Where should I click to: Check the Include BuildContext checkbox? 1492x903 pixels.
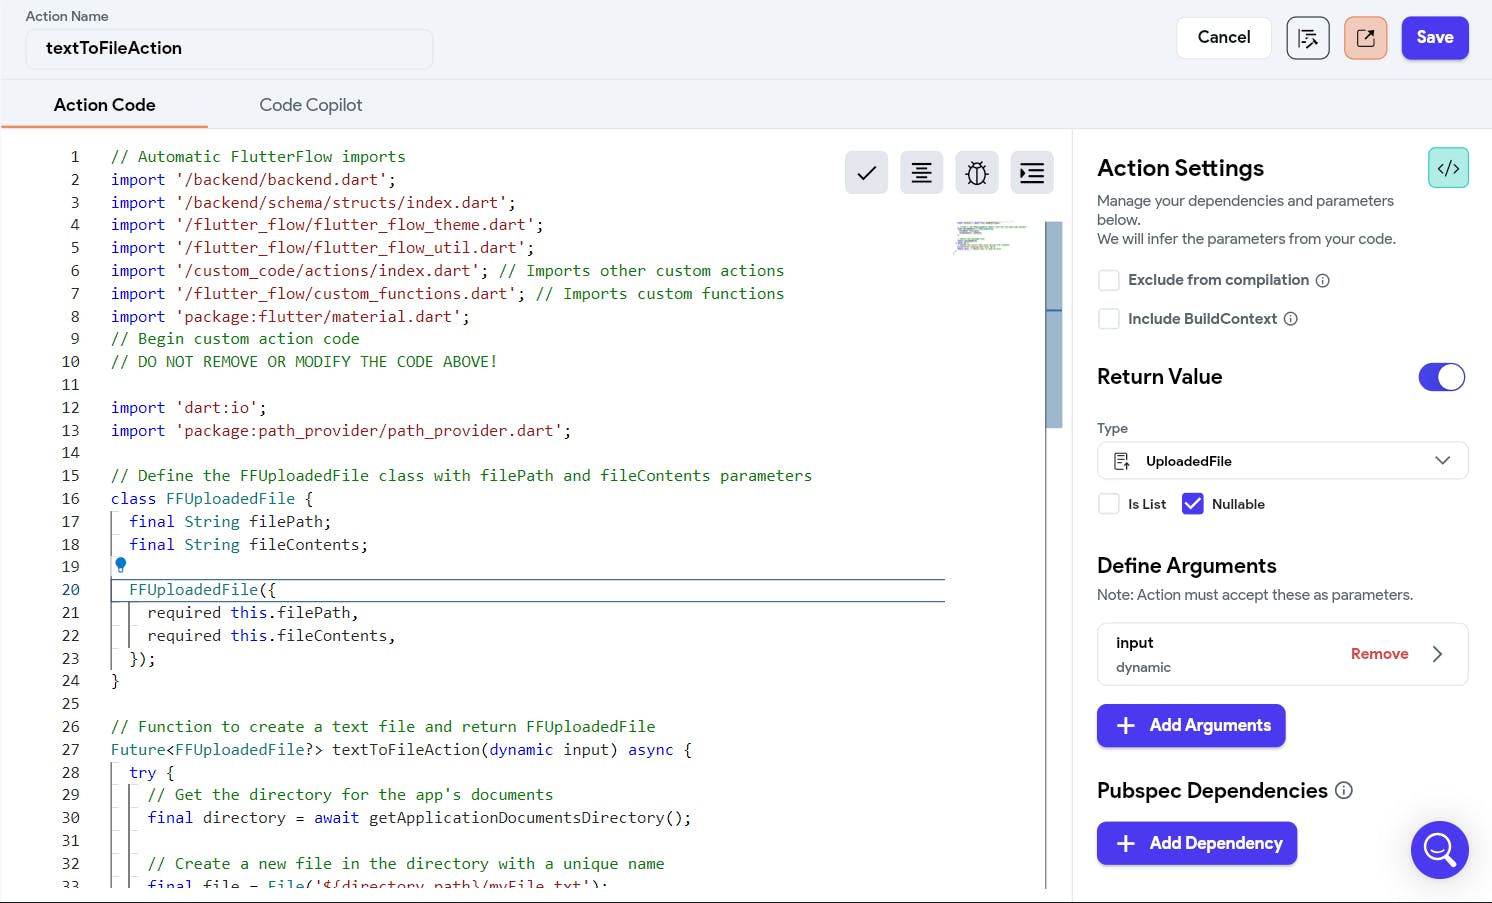pyautogui.click(x=1109, y=319)
